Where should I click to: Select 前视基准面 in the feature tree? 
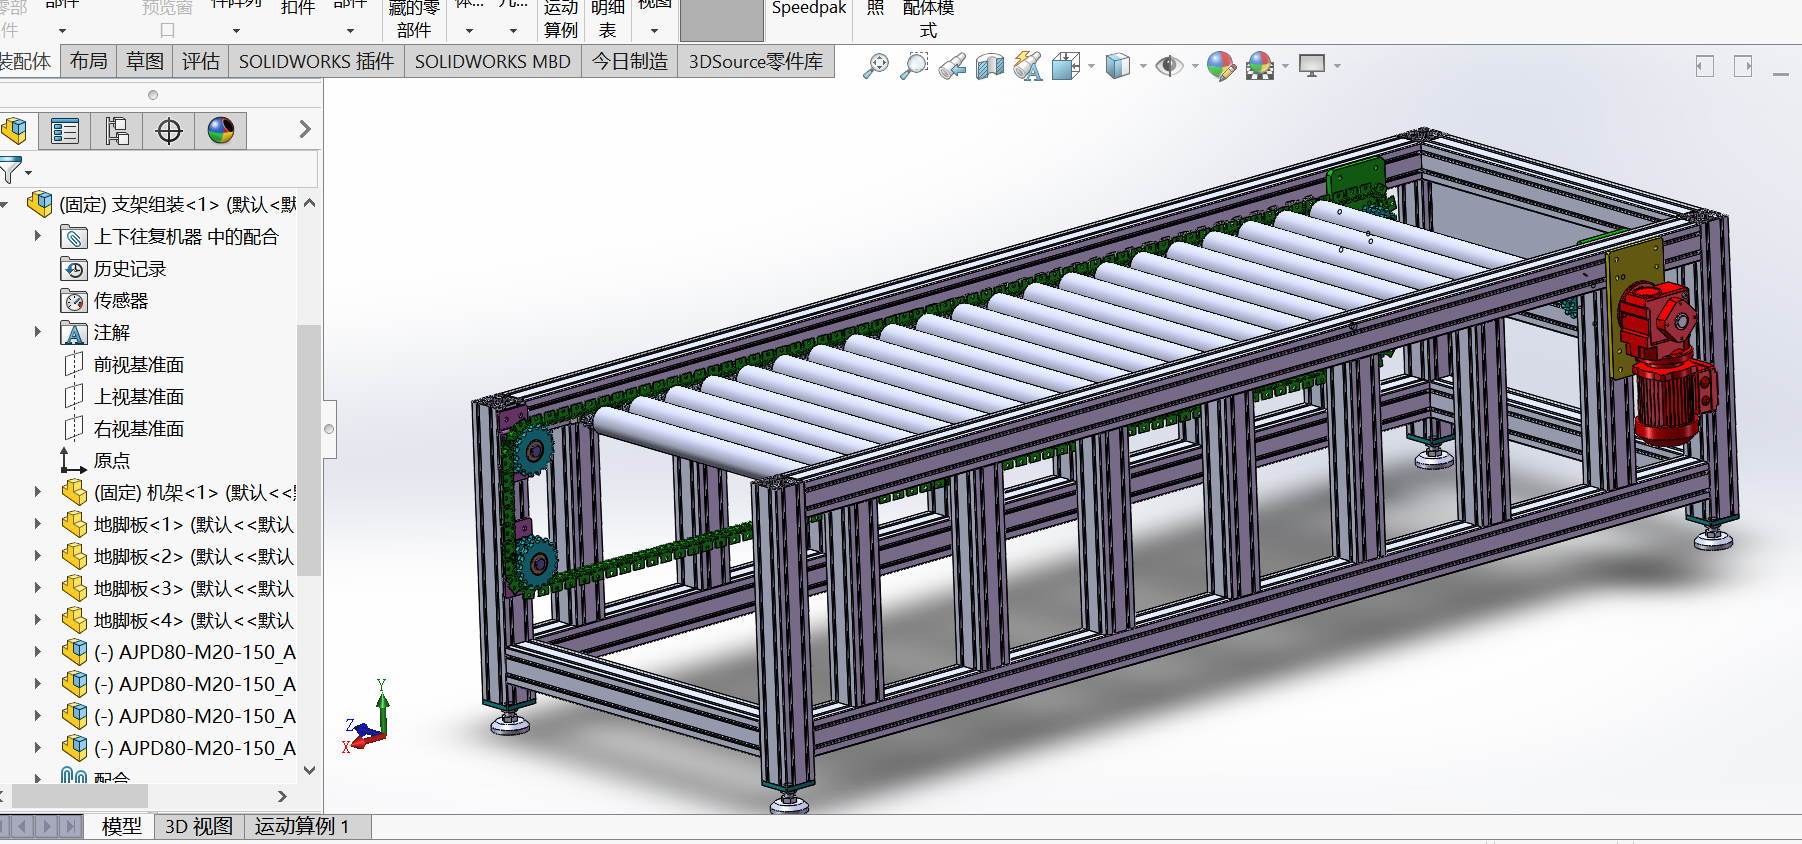tap(138, 365)
